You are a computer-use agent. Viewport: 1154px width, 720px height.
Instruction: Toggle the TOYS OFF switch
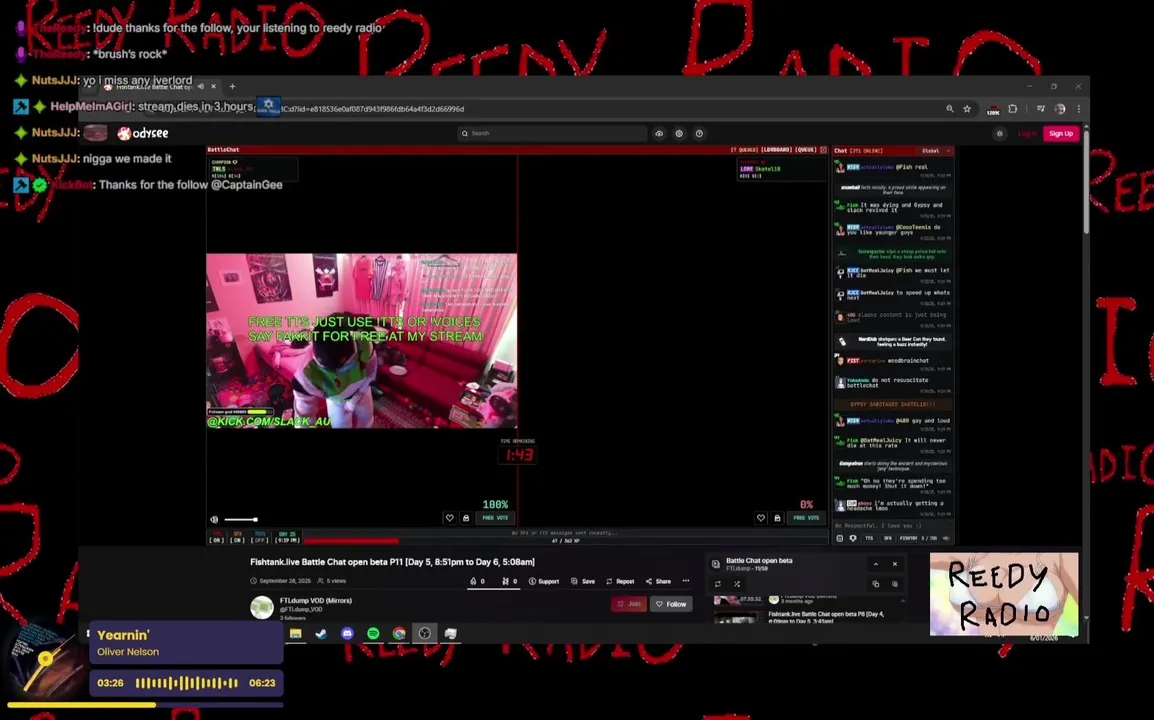tap(259, 537)
